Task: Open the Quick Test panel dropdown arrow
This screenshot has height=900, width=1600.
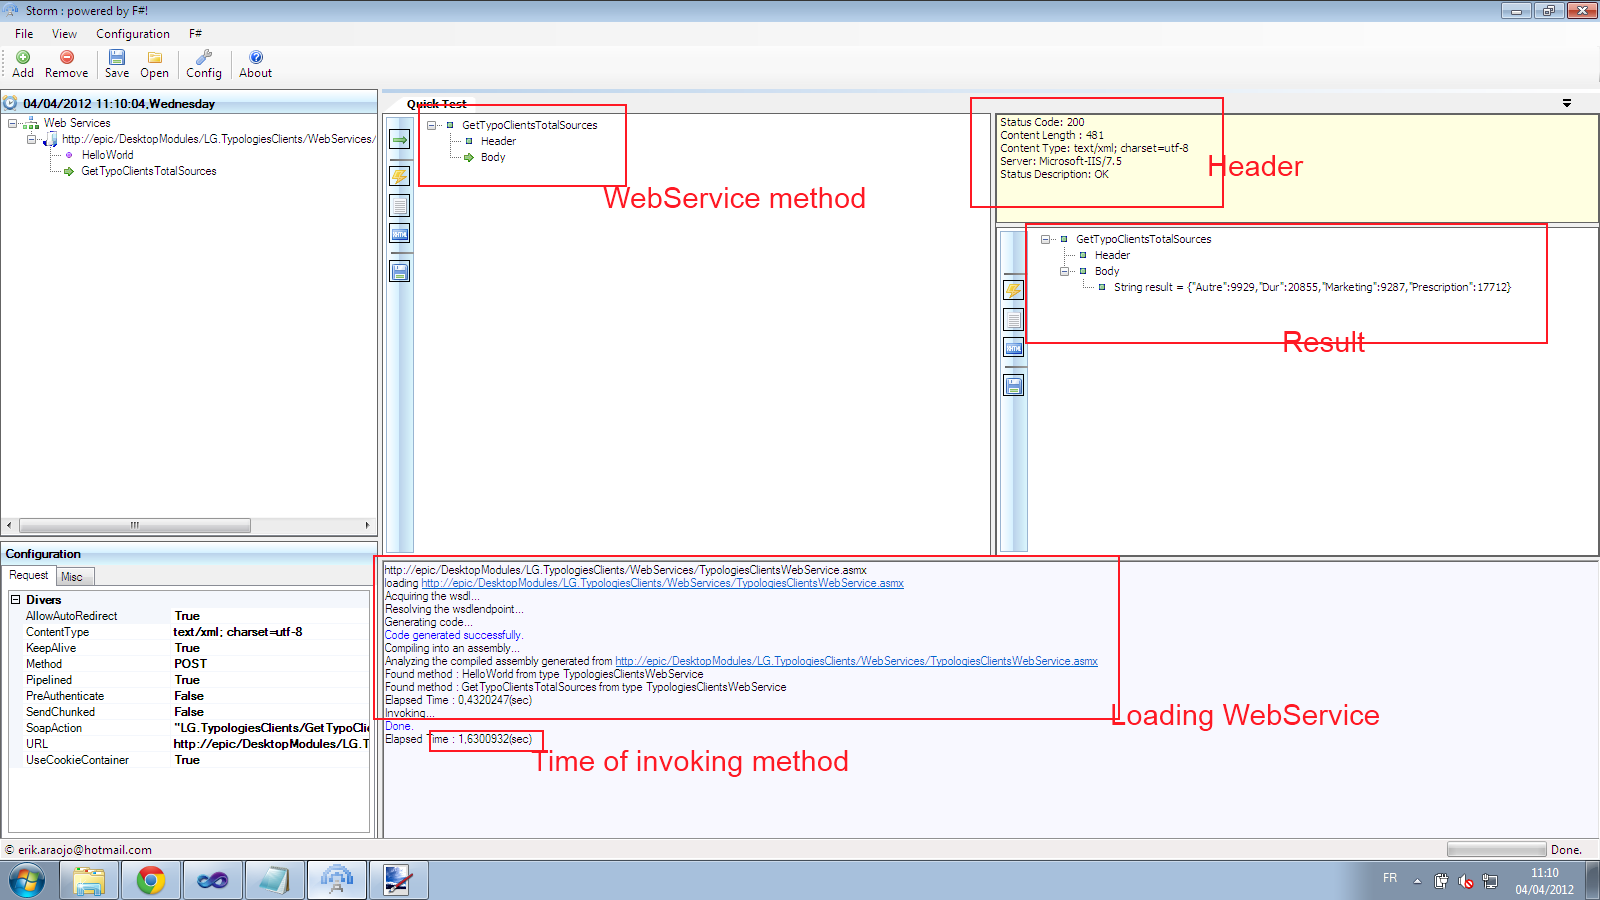Action: click(1567, 103)
